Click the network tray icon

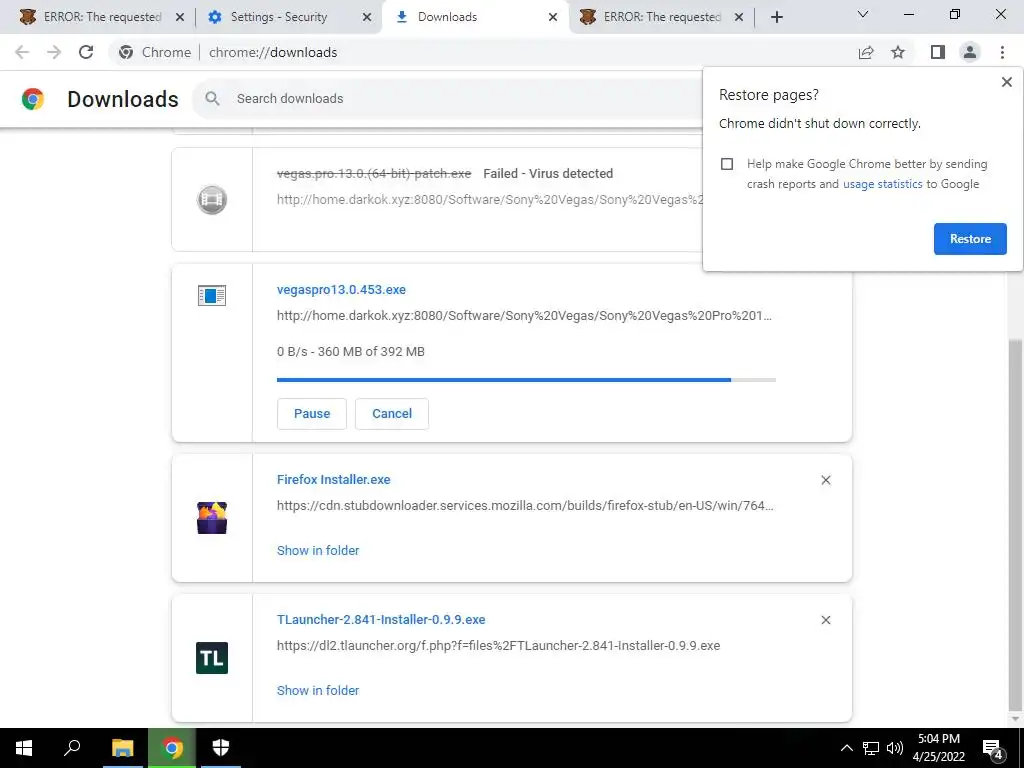click(x=871, y=748)
